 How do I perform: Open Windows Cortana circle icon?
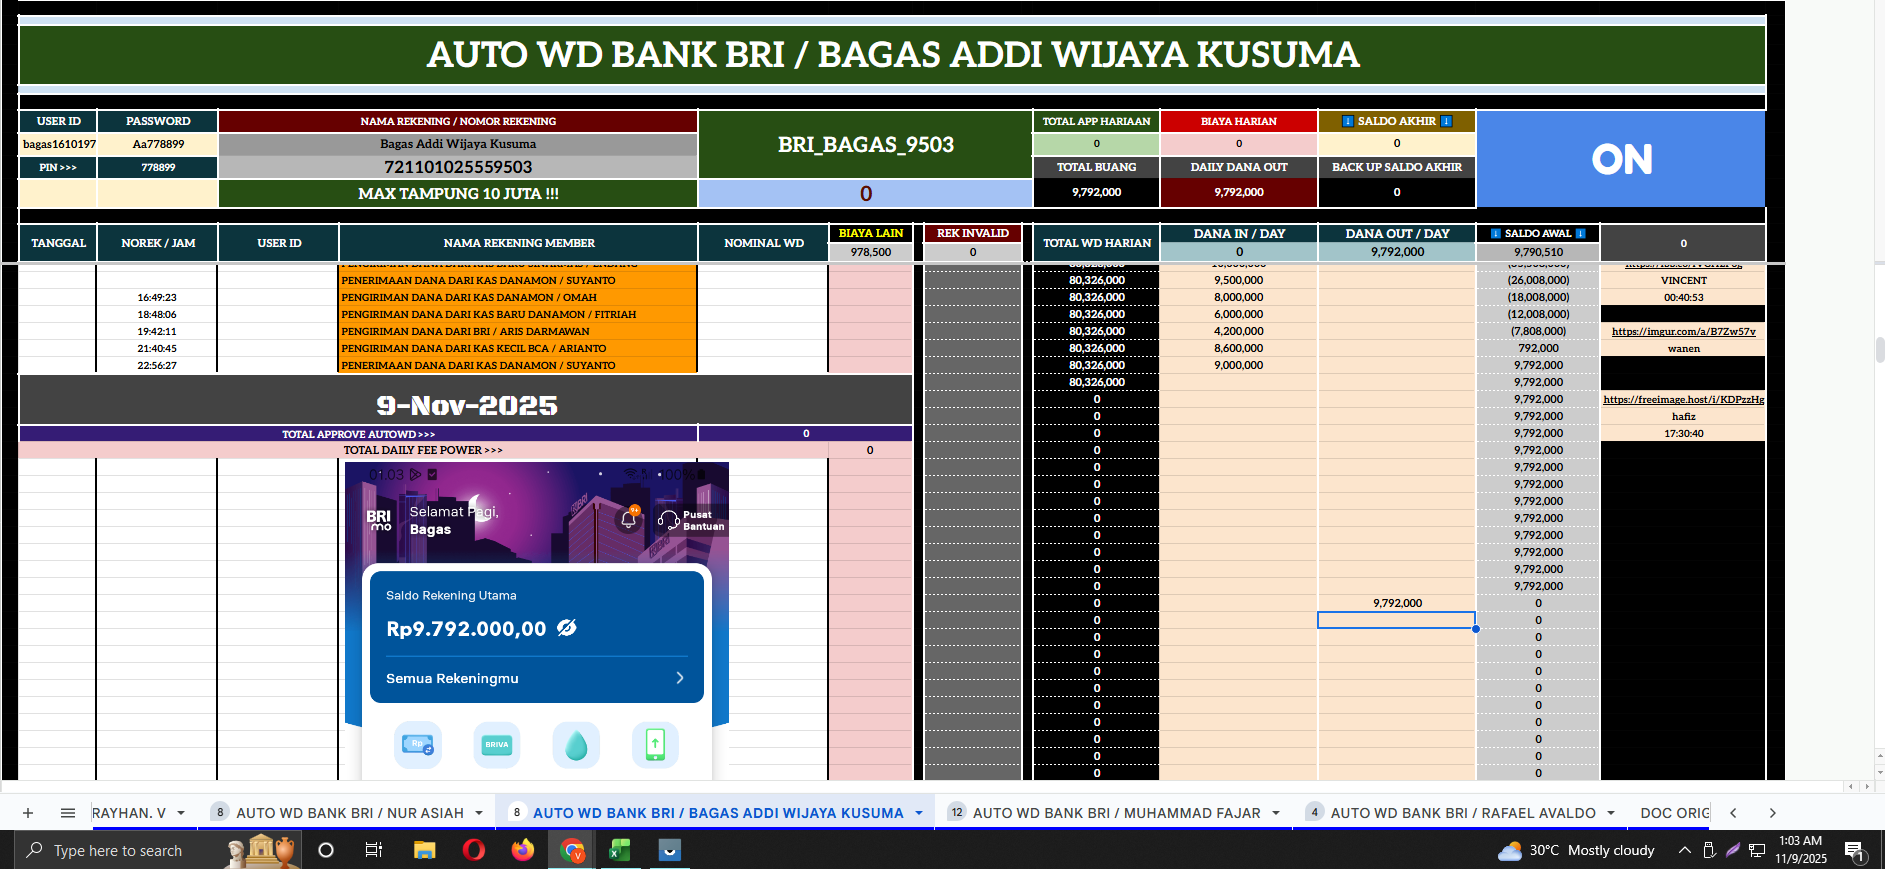(326, 850)
